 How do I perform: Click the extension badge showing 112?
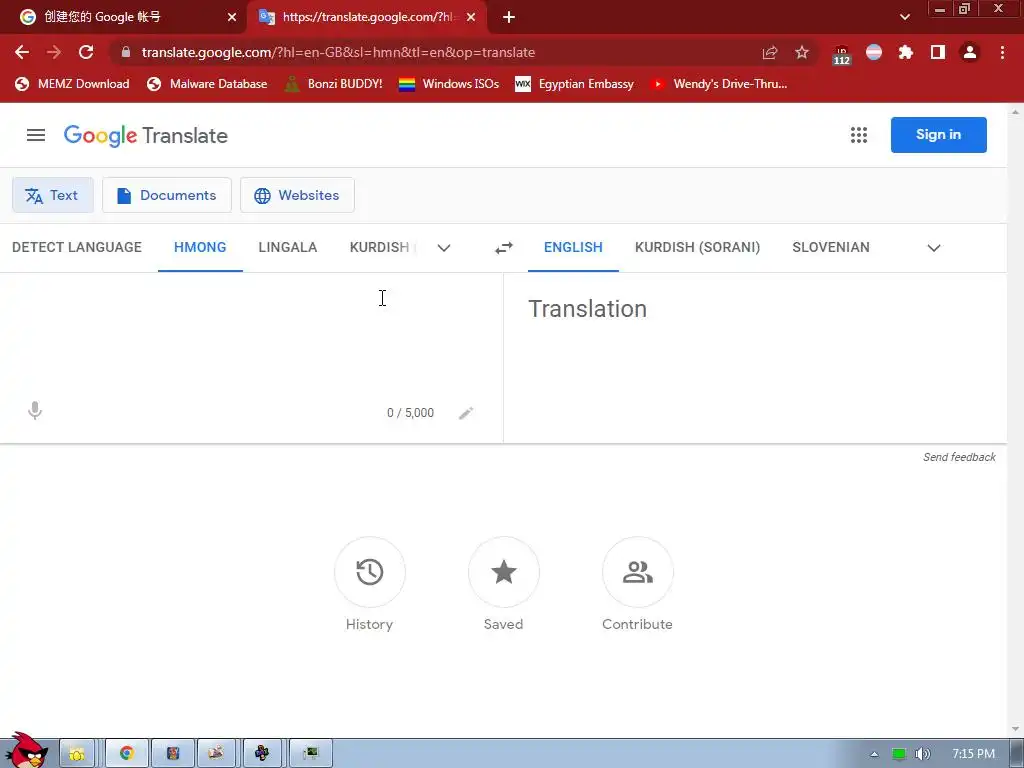click(x=841, y=55)
